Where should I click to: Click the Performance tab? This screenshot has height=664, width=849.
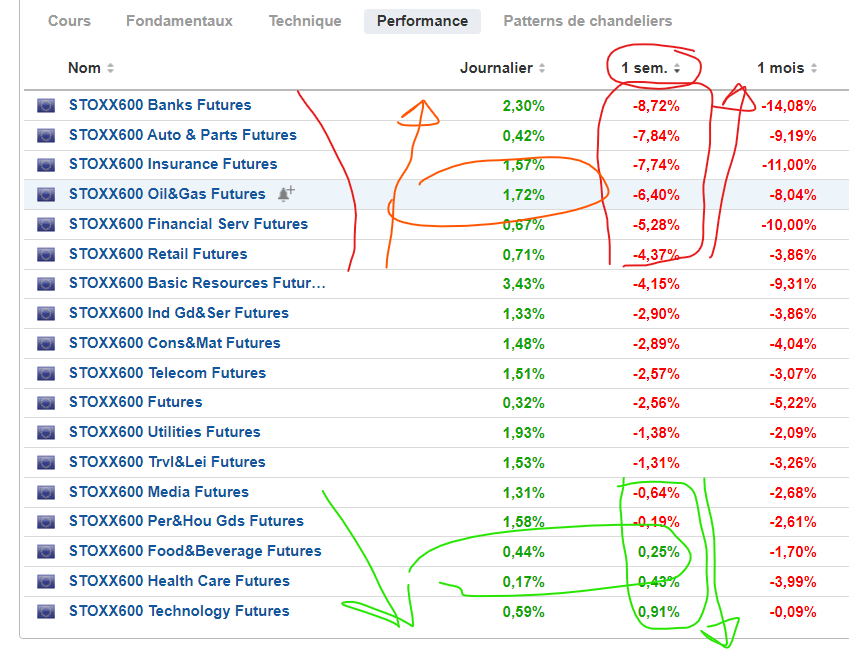click(x=422, y=21)
